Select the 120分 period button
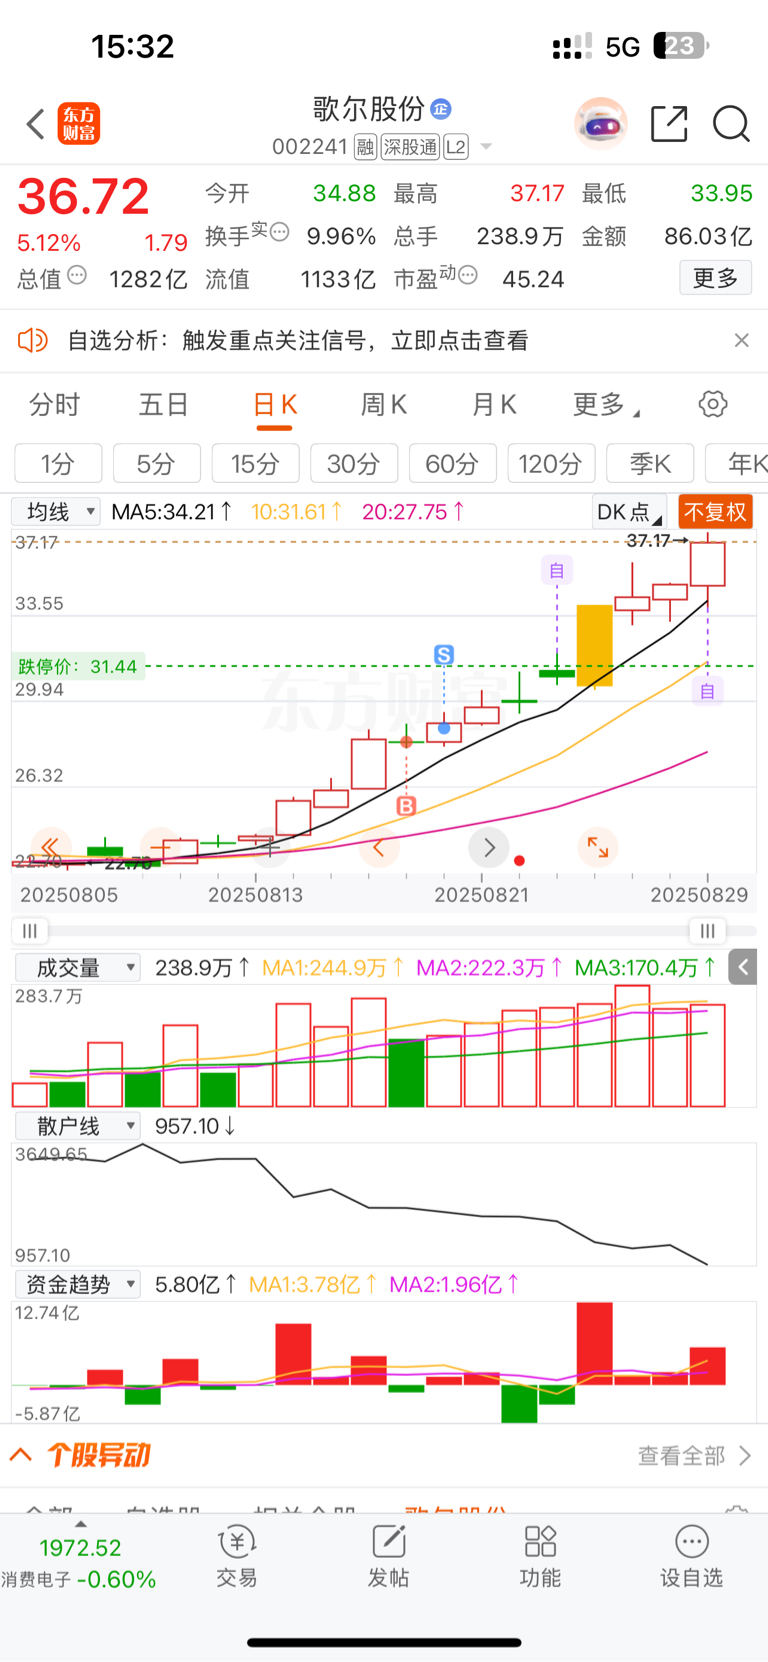Image resolution: width=768 pixels, height=1662 pixels. tap(551, 464)
